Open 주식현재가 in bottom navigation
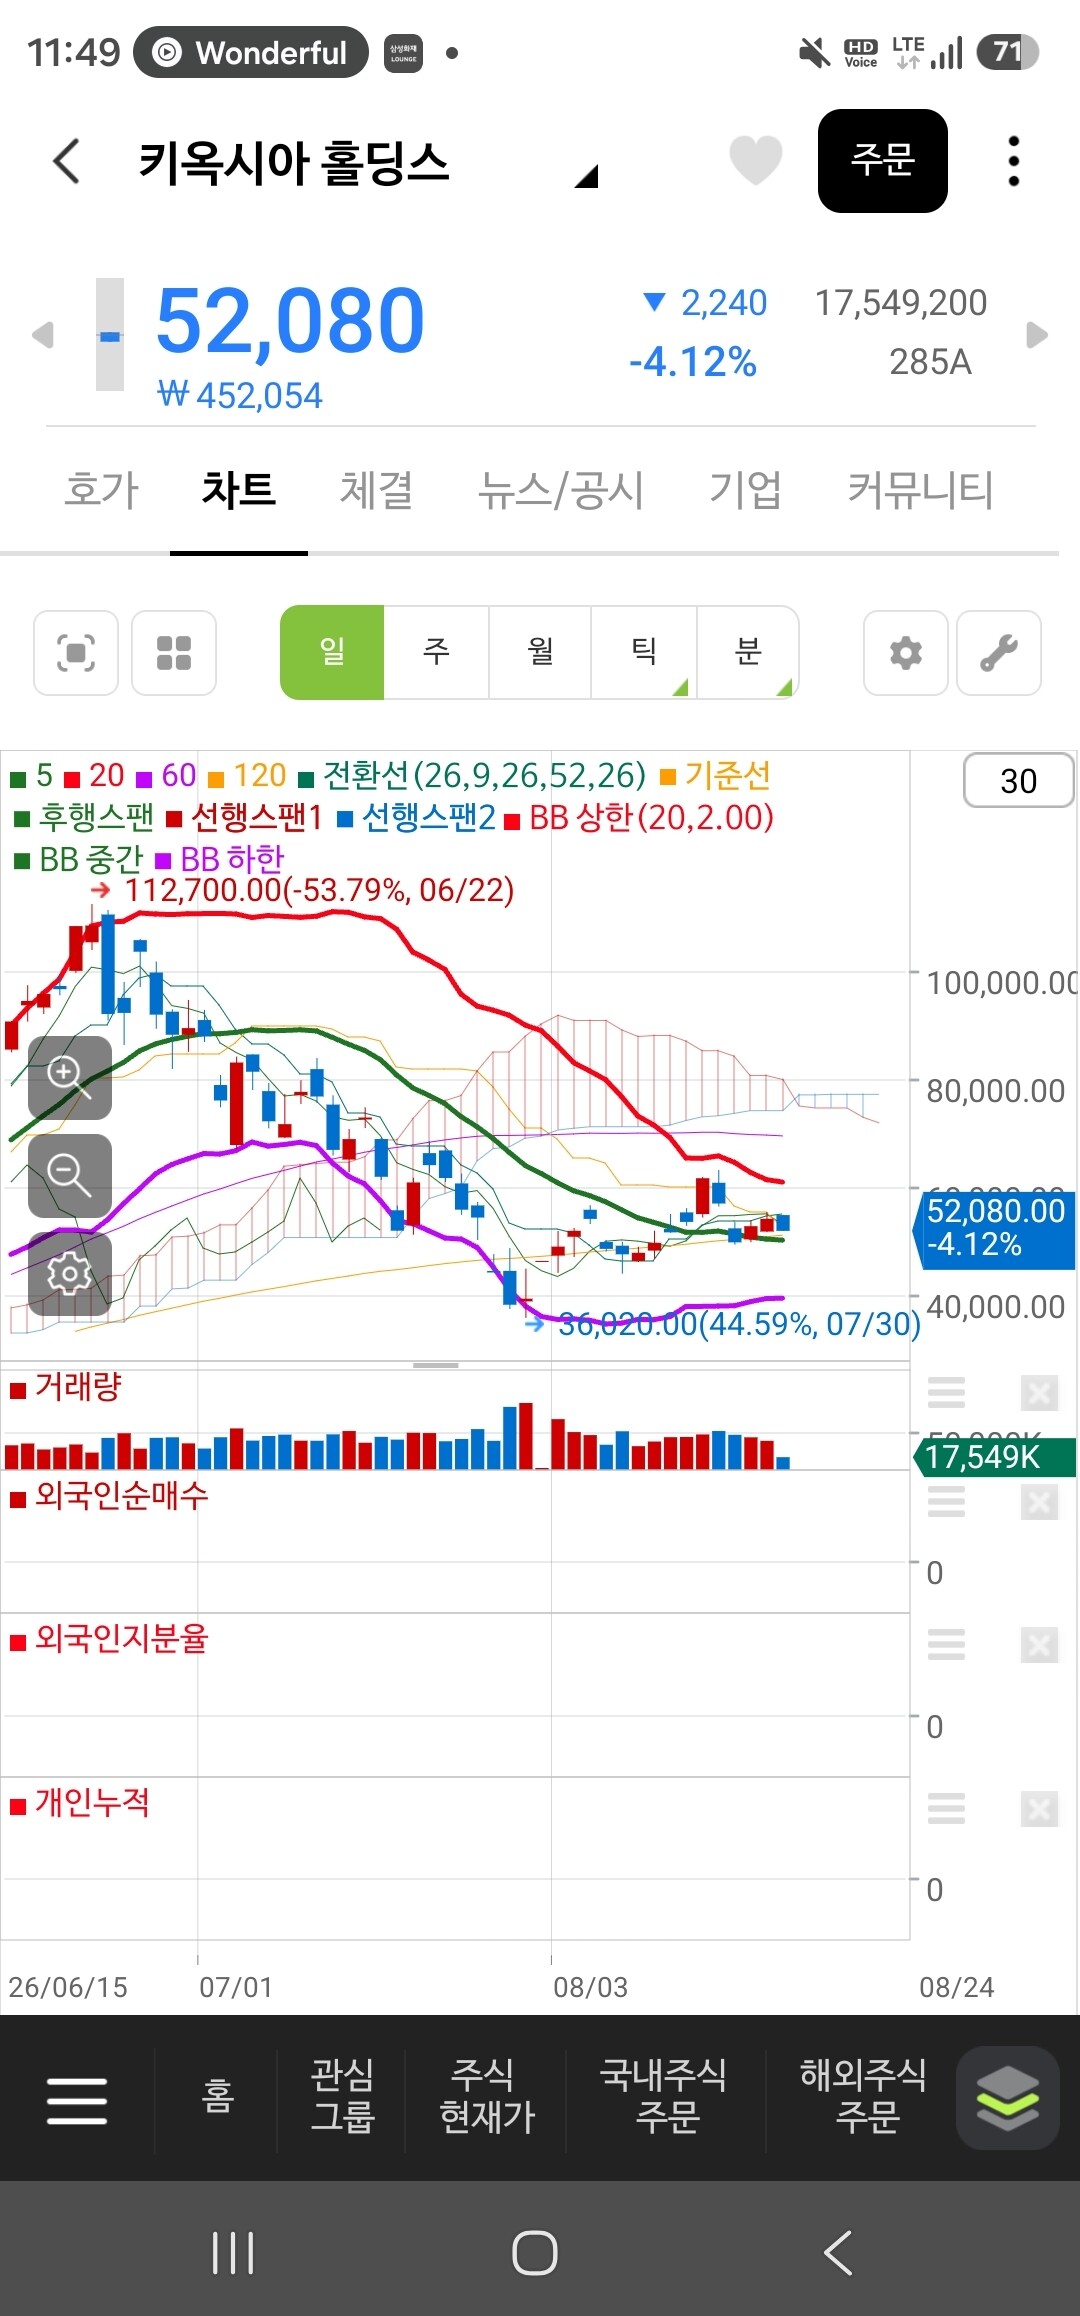 [487, 2096]
